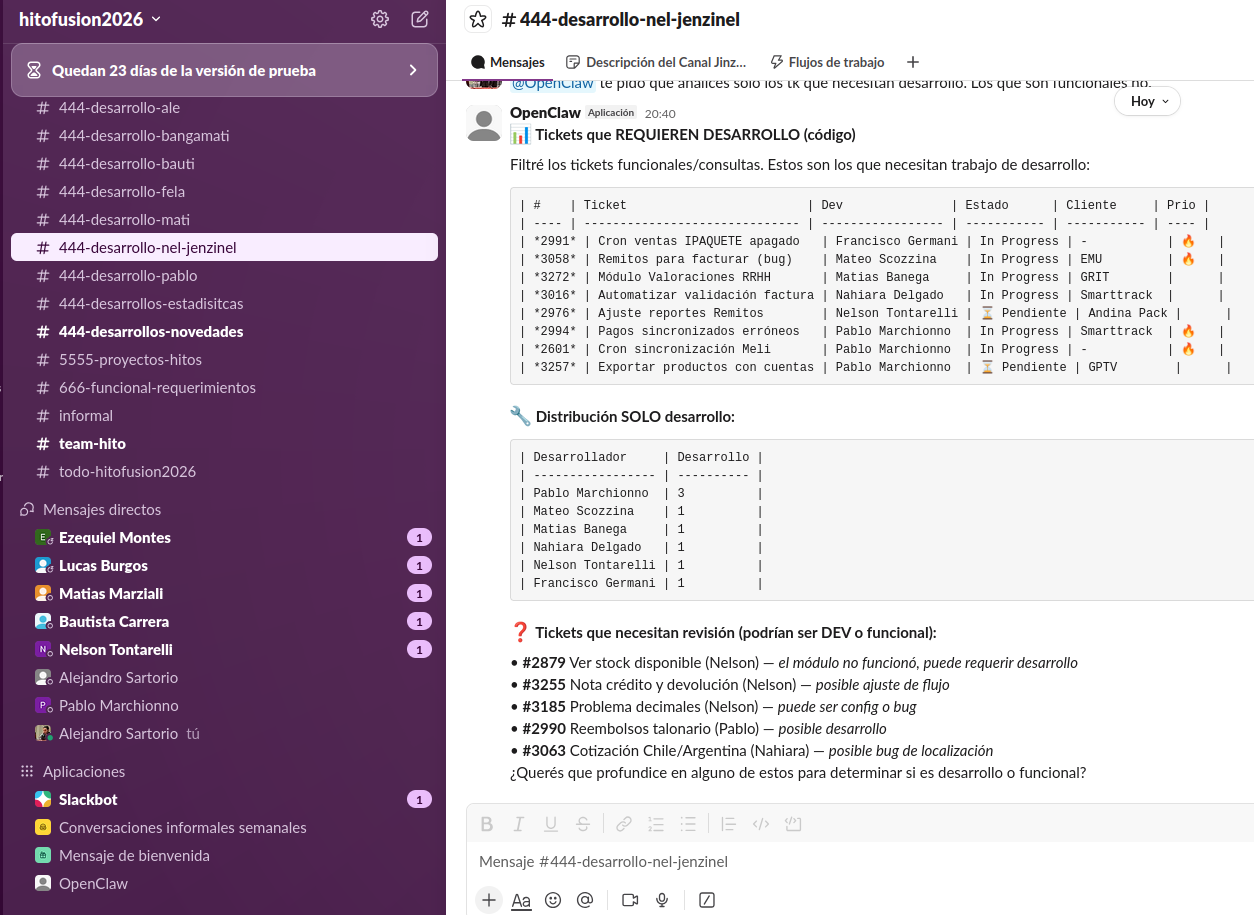This screenshot has height=915, width=1254.
Task: Open workspace settings gear icon
Action: click(380, 19)
